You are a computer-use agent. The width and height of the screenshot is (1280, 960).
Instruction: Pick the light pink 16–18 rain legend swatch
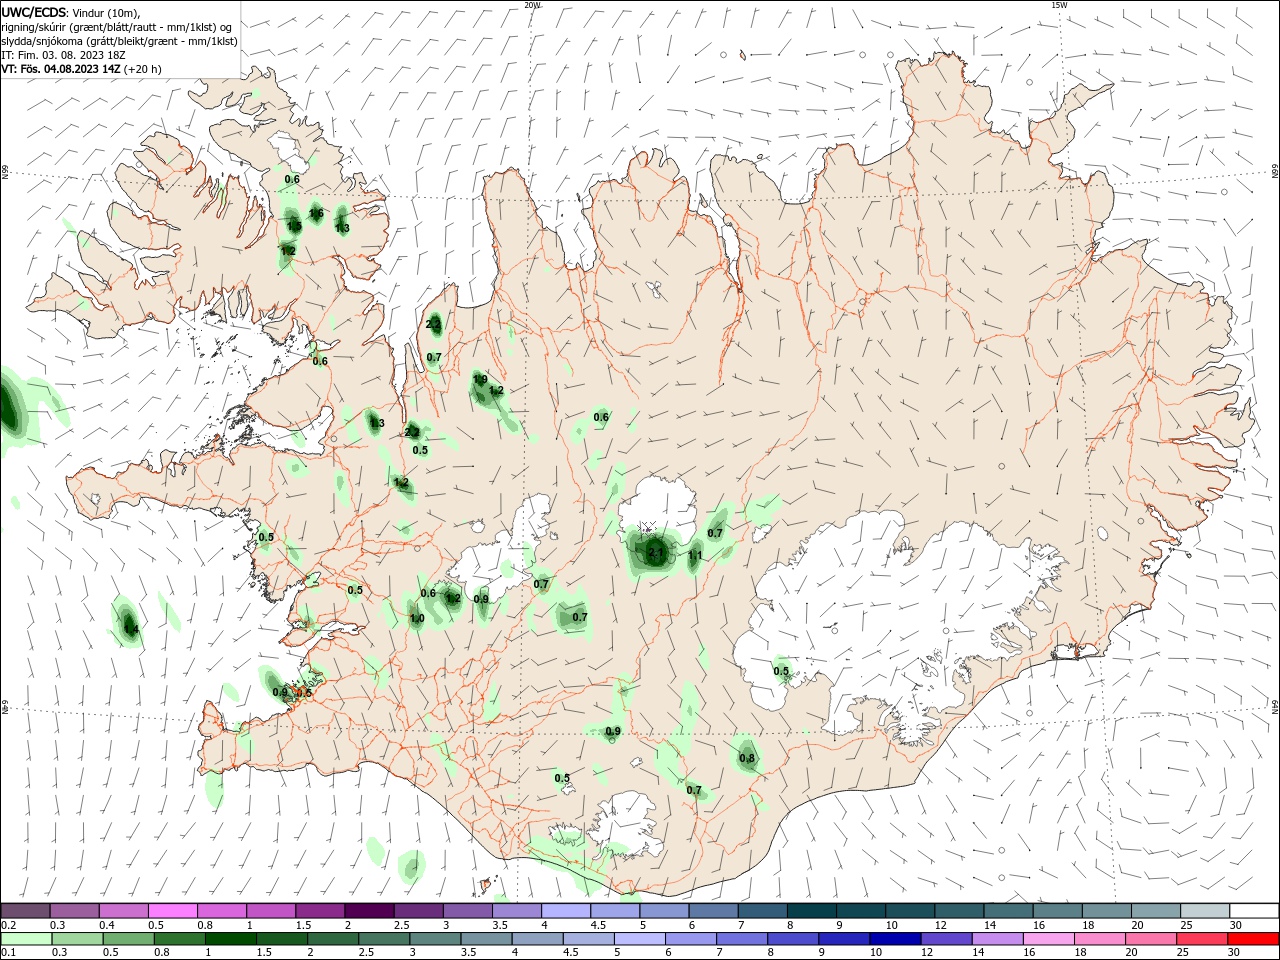pos(1049,939)
